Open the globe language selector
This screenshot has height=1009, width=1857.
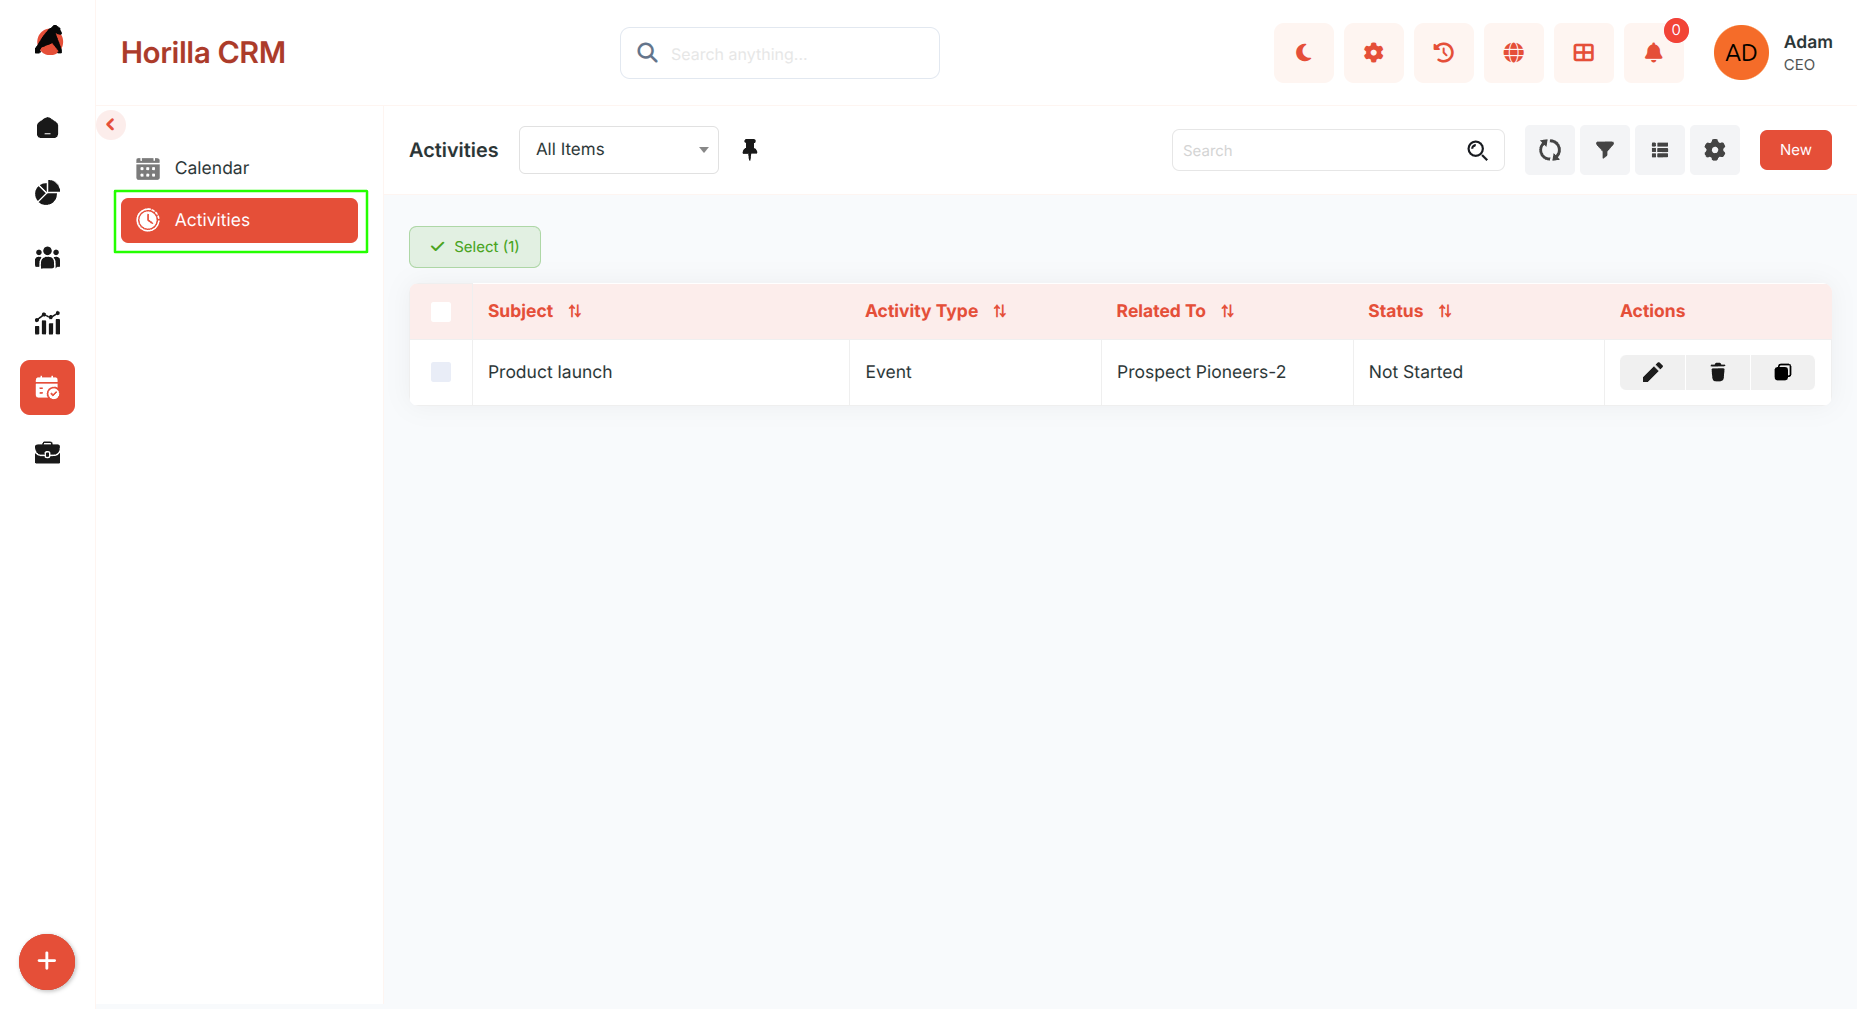coord(1514,53)
